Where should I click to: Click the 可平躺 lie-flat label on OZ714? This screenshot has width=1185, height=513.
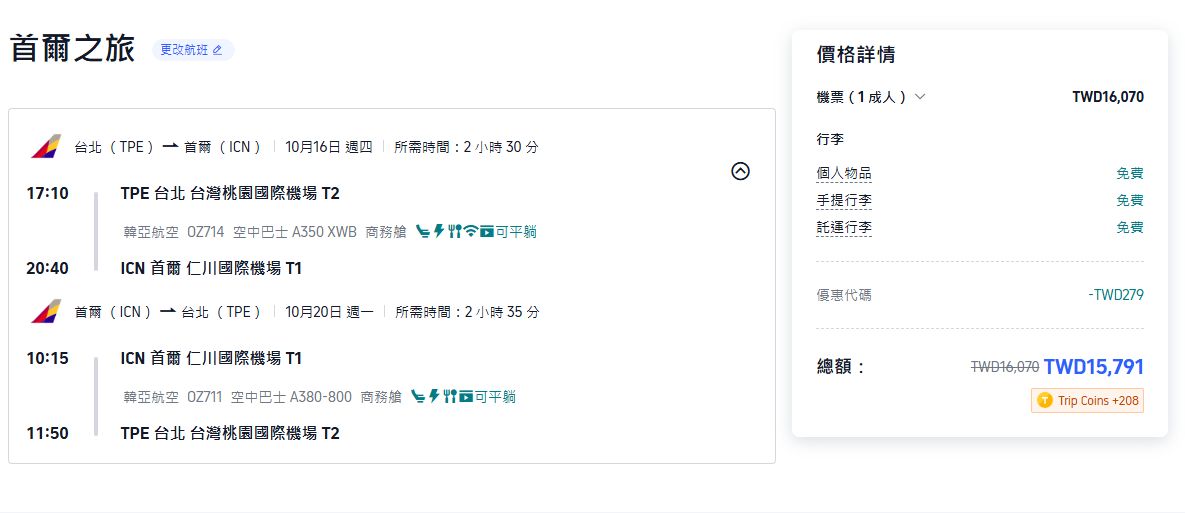click(516, 232)
